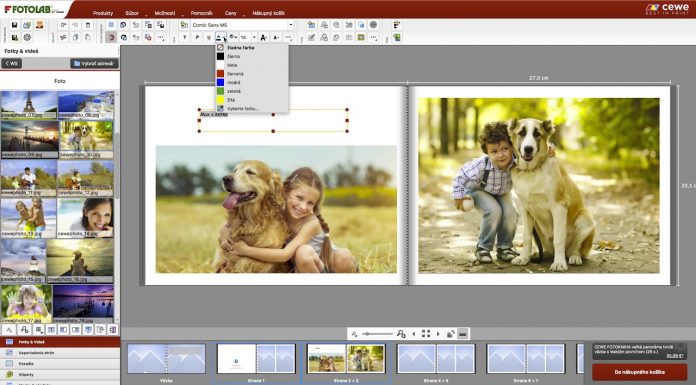Image resolution: width=696 pixels, height=385 pixels.
Task: Click the zoom out icon left of slider
Action: click(354, 334)
